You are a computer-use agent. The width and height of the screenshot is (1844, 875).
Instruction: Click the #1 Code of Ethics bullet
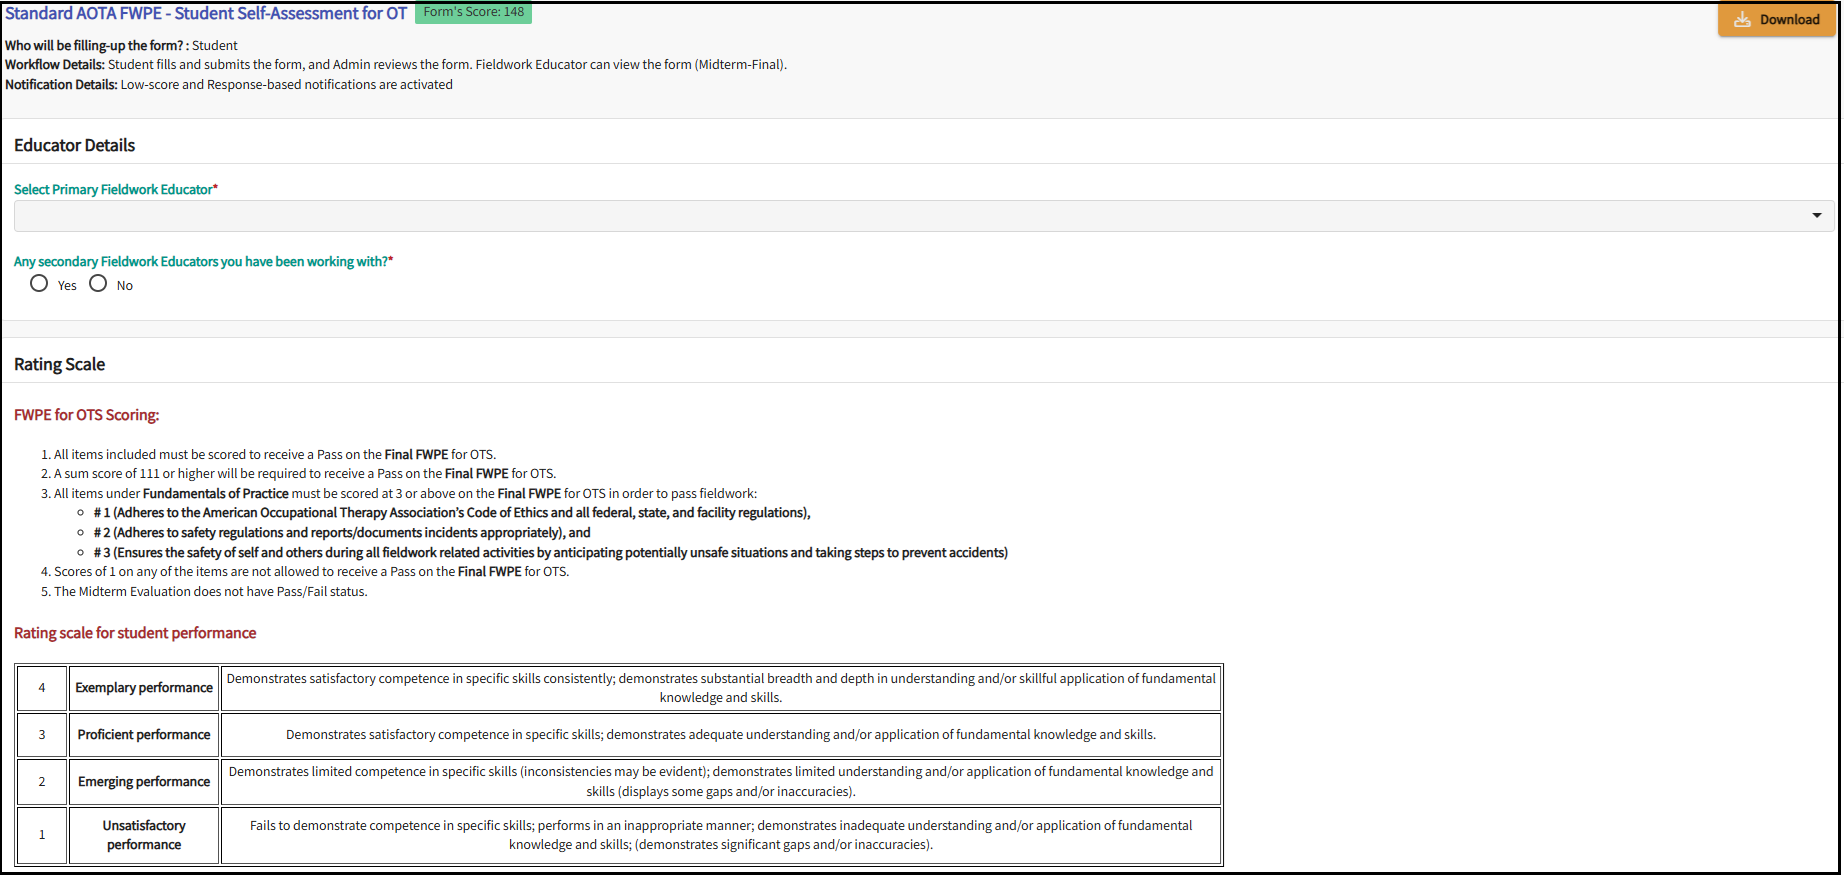[x=452, y=513]
